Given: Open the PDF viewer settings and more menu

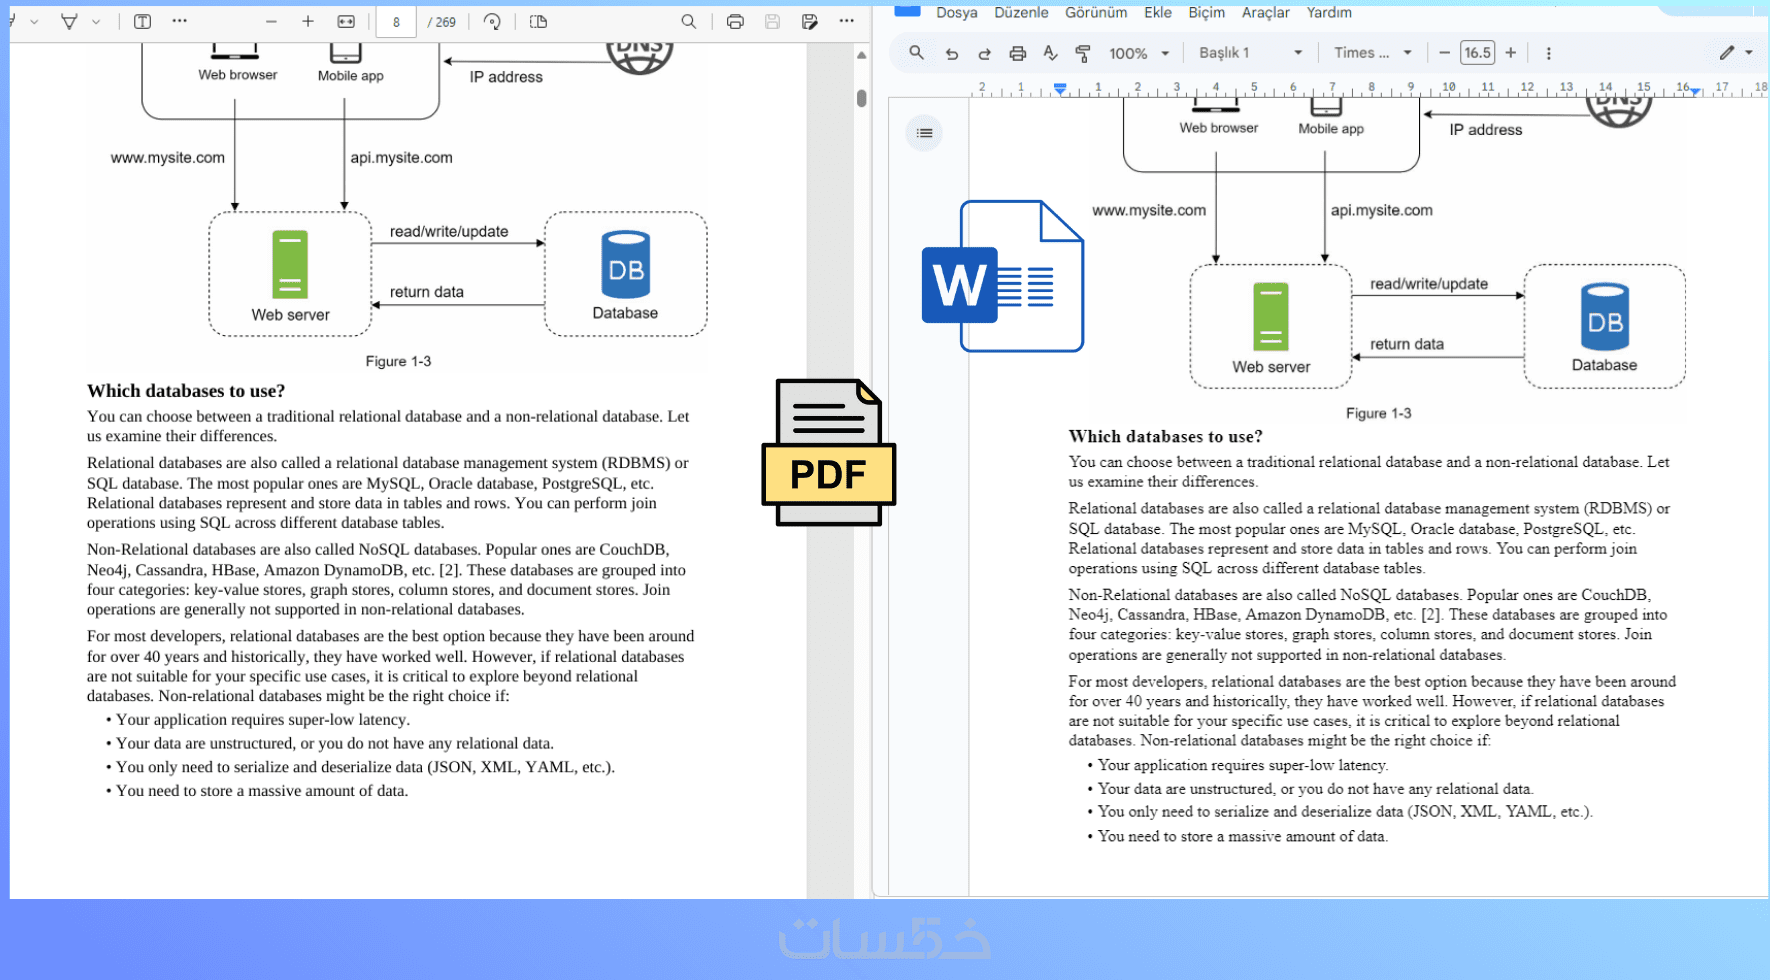Looking at the screenshot, I should click(846, 21).
